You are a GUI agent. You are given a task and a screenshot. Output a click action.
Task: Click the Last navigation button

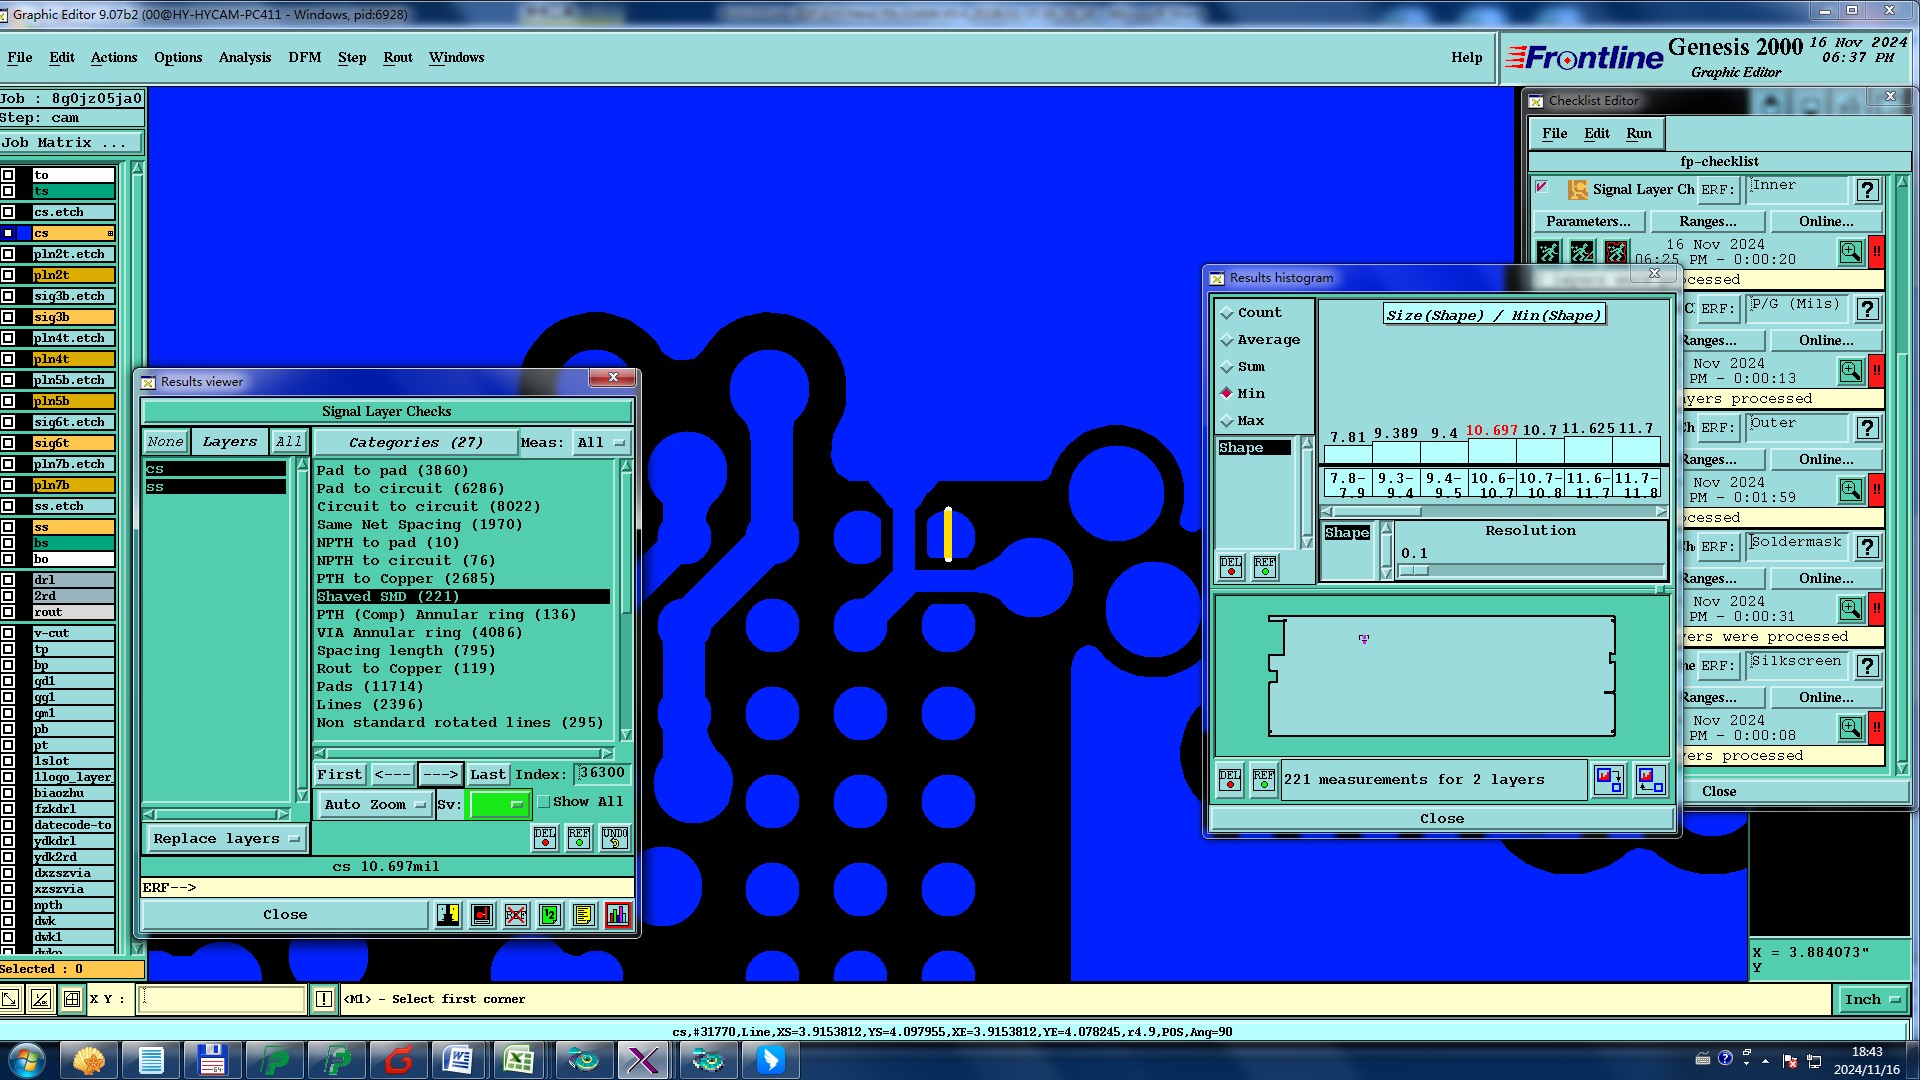point(487,774)
